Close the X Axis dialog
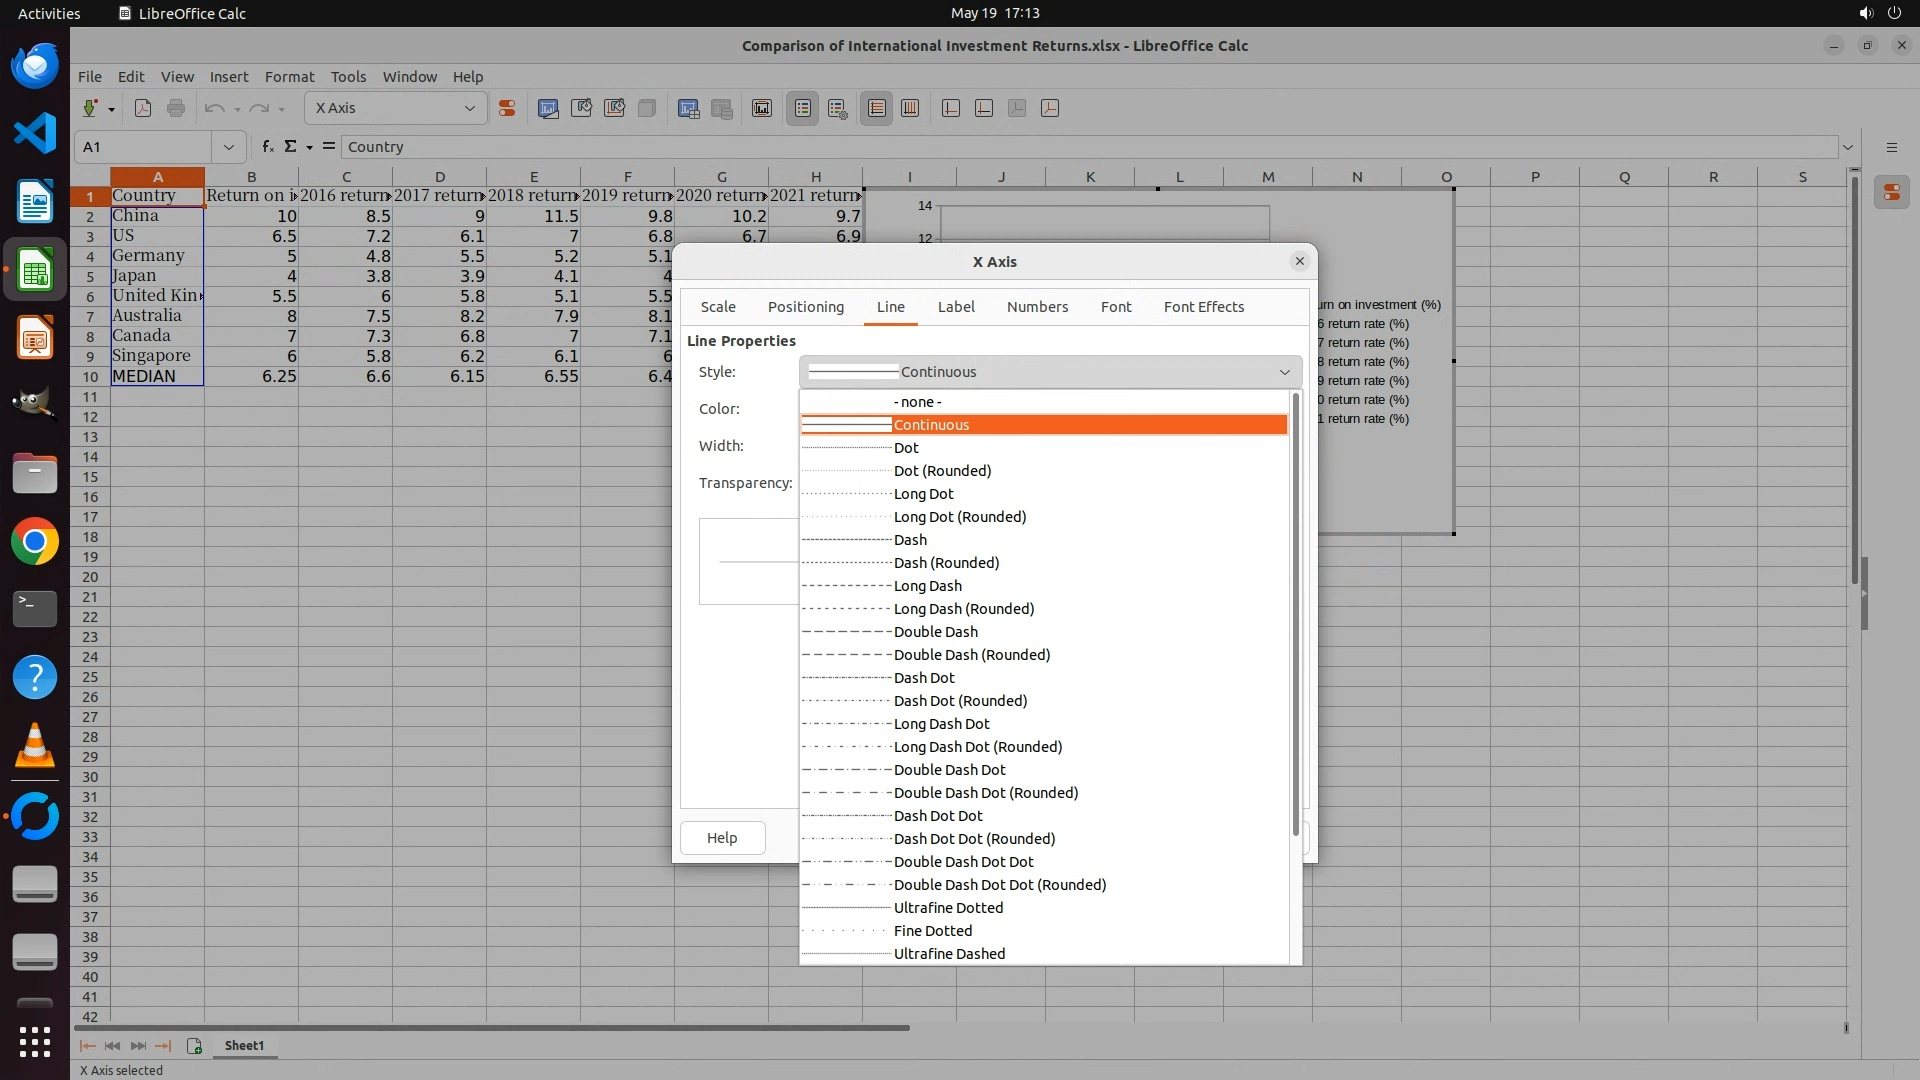 1299,261
